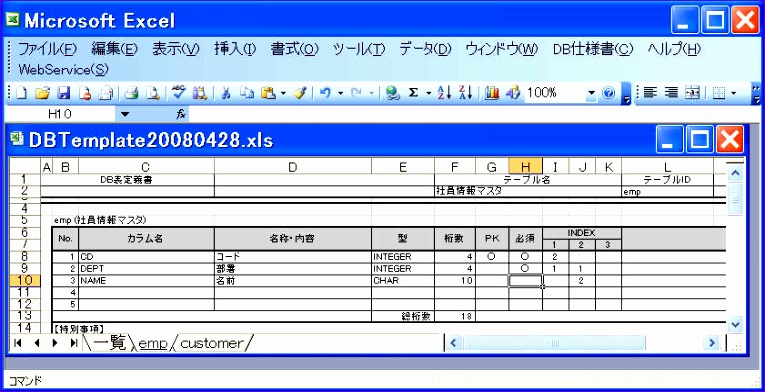Screen dimensions: 765x392
Task: Activate the Format Painter brush
Action: (x=301, y=93)
